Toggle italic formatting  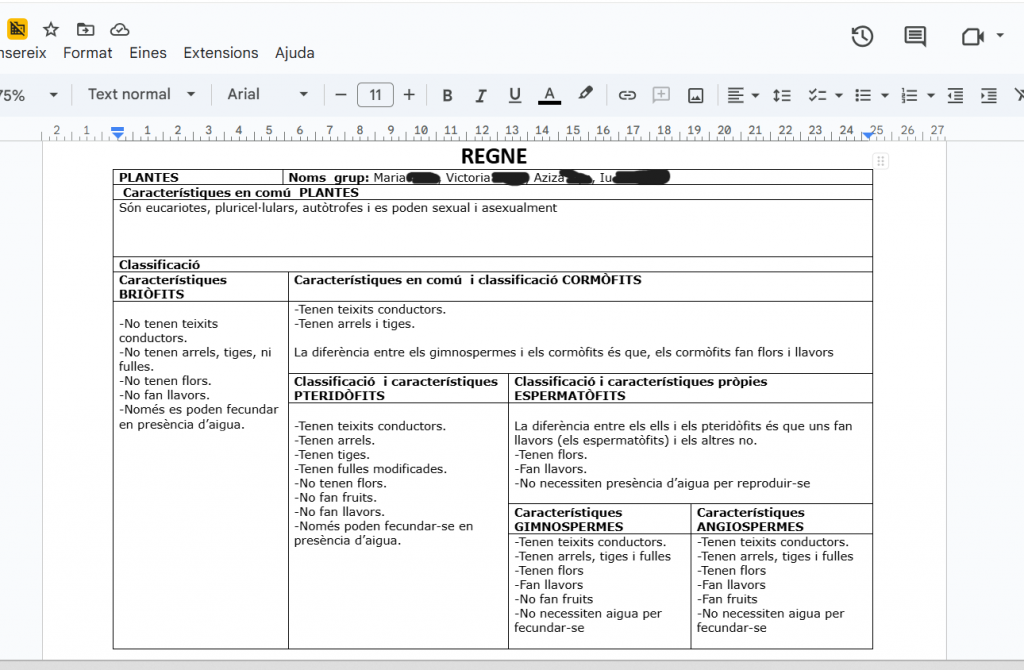click(480, 95)
